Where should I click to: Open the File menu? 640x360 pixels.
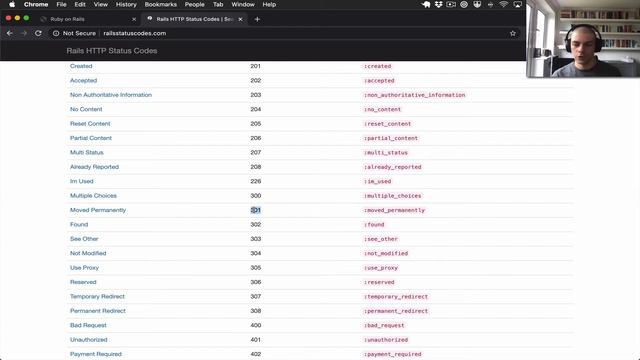click(x=61, y=4)
